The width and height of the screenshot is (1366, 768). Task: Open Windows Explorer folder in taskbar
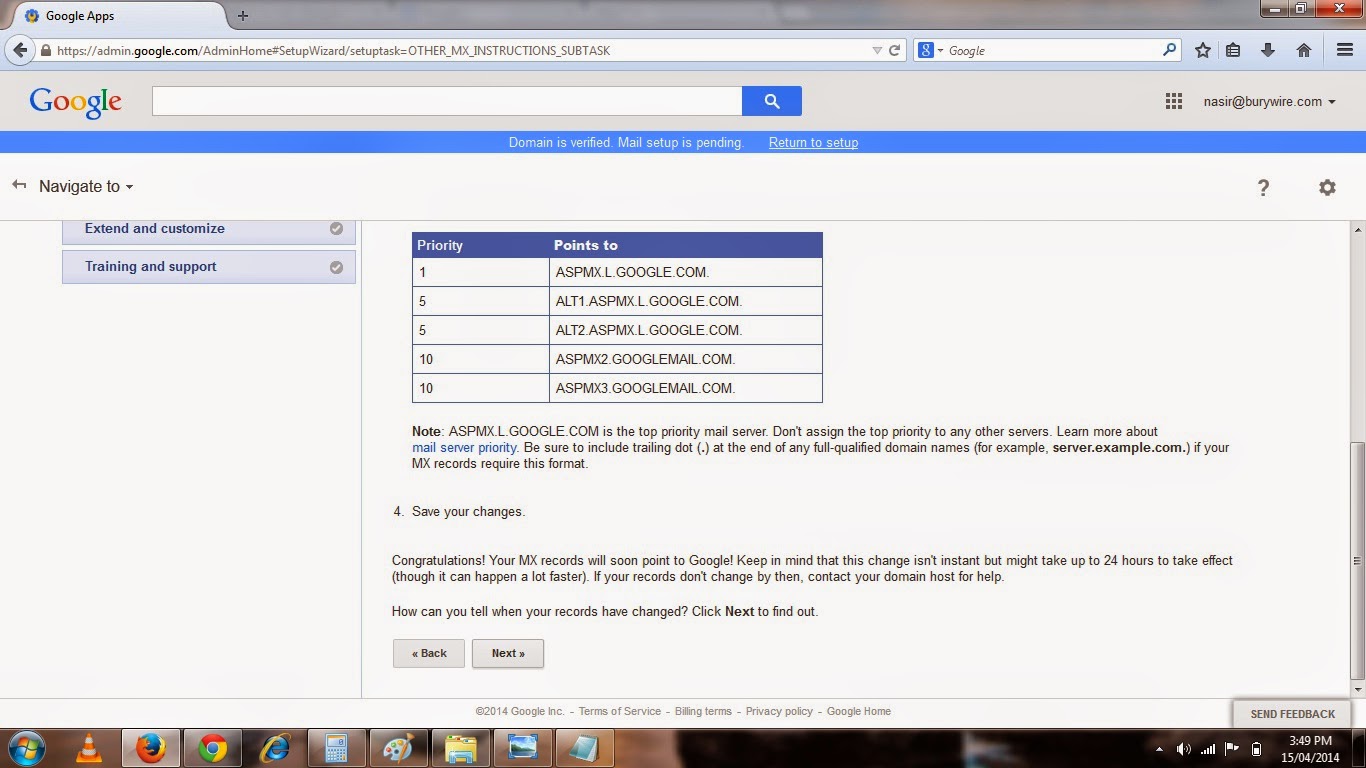[x=460, y=748]
